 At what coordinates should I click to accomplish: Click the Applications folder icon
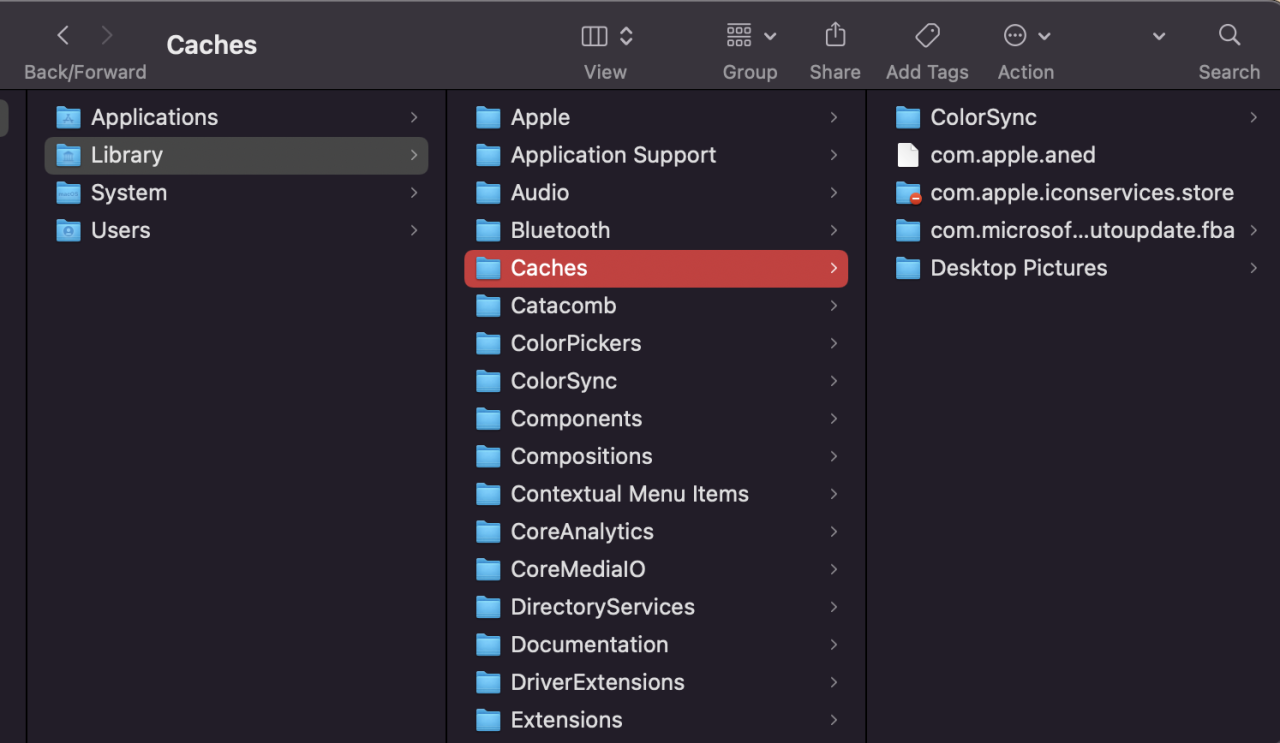click(x=68, y=117)
